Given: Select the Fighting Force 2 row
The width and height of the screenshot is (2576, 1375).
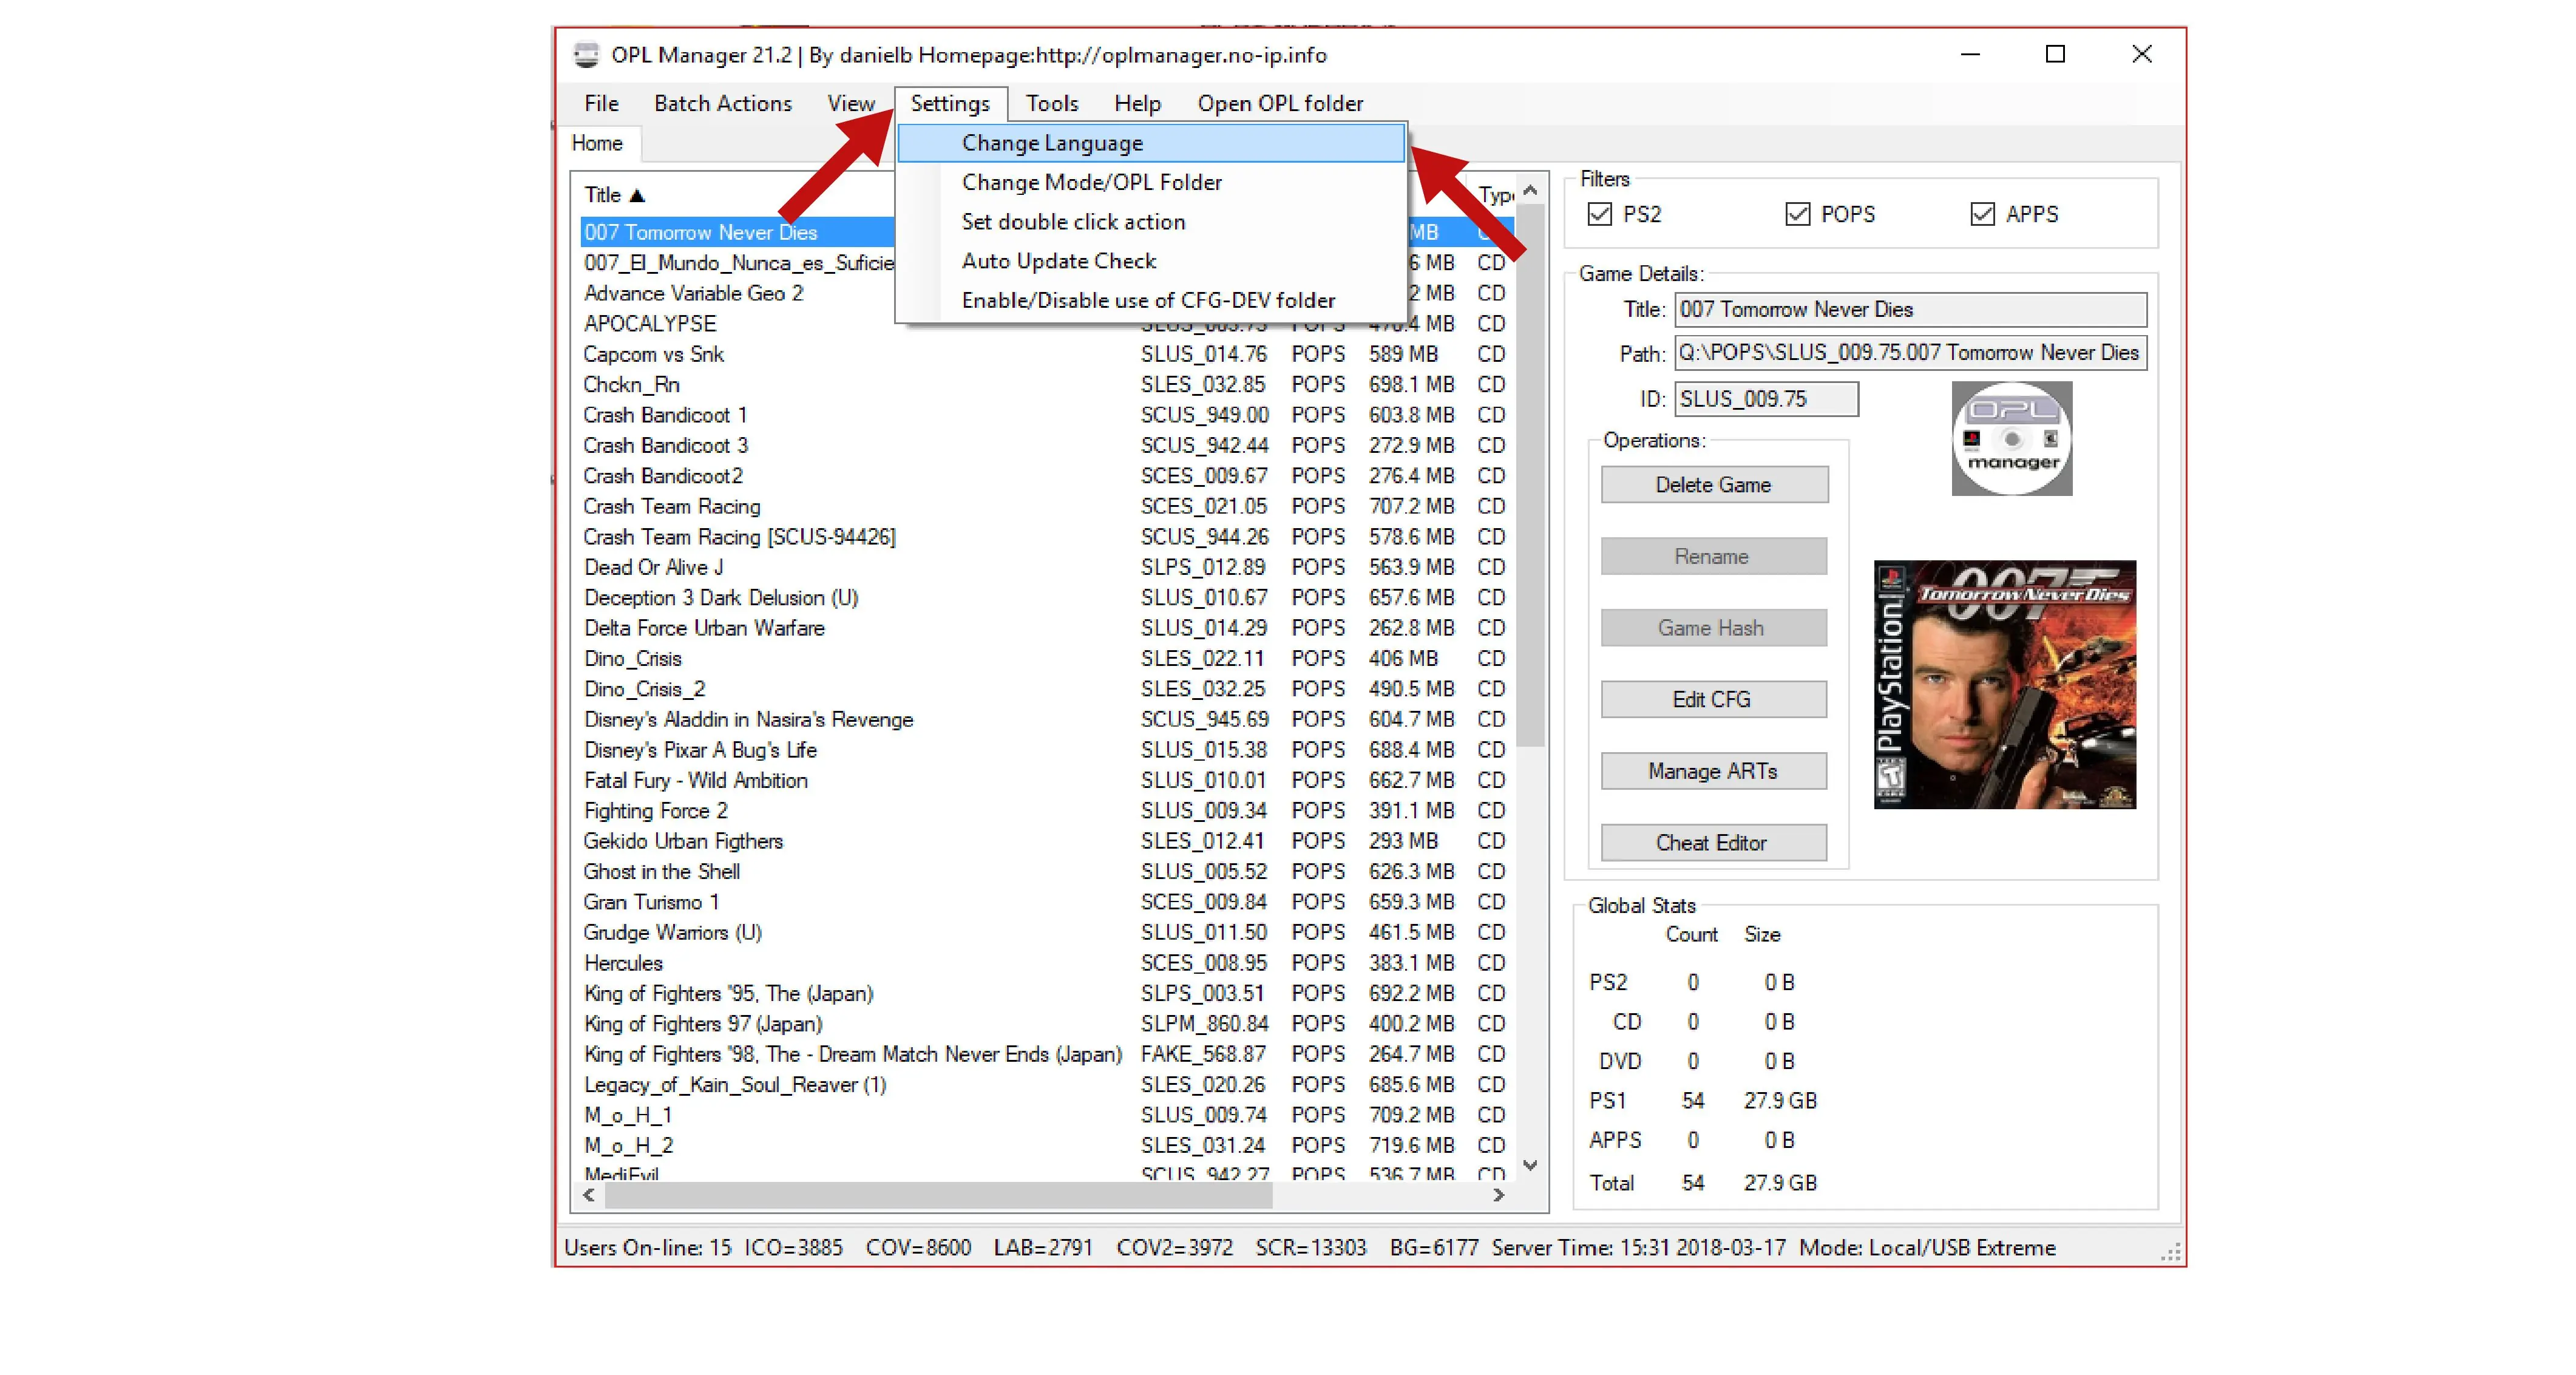Looking at the screenshot, I should pos(1047,811).
